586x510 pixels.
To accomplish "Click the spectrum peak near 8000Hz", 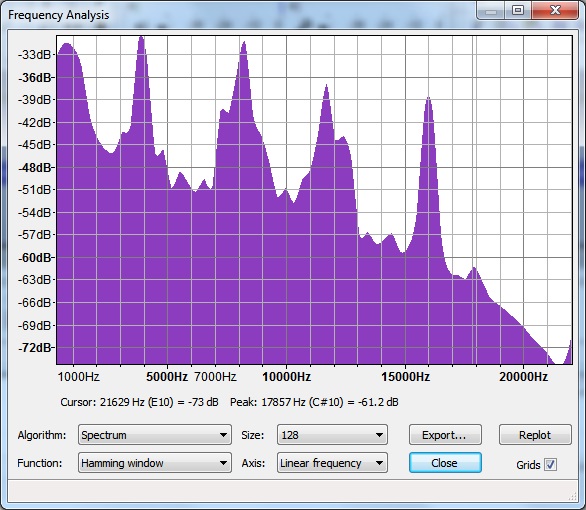I will [244, 43].
